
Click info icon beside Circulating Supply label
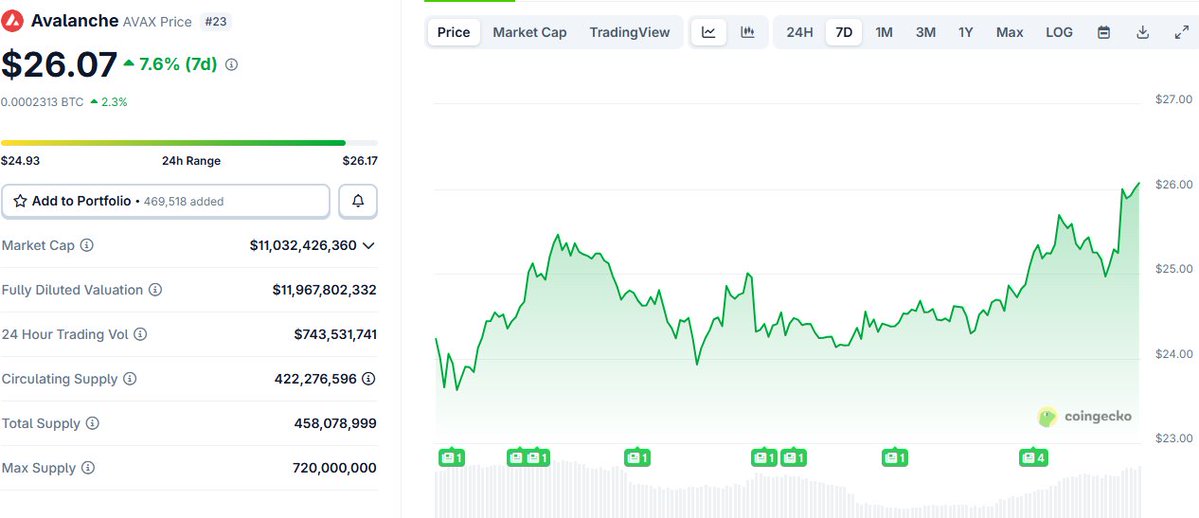(x=130, y=379)
